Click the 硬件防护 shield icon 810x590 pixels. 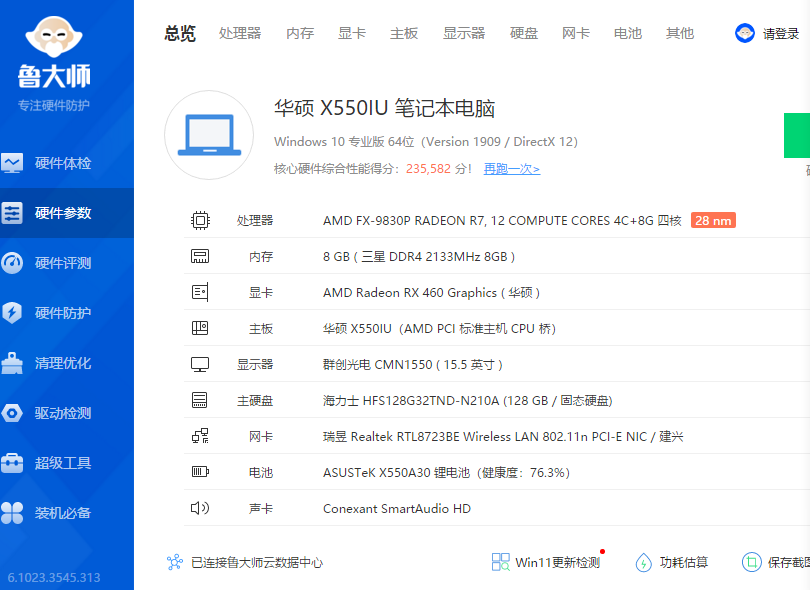pyautogui.click(x=12, y=313)
